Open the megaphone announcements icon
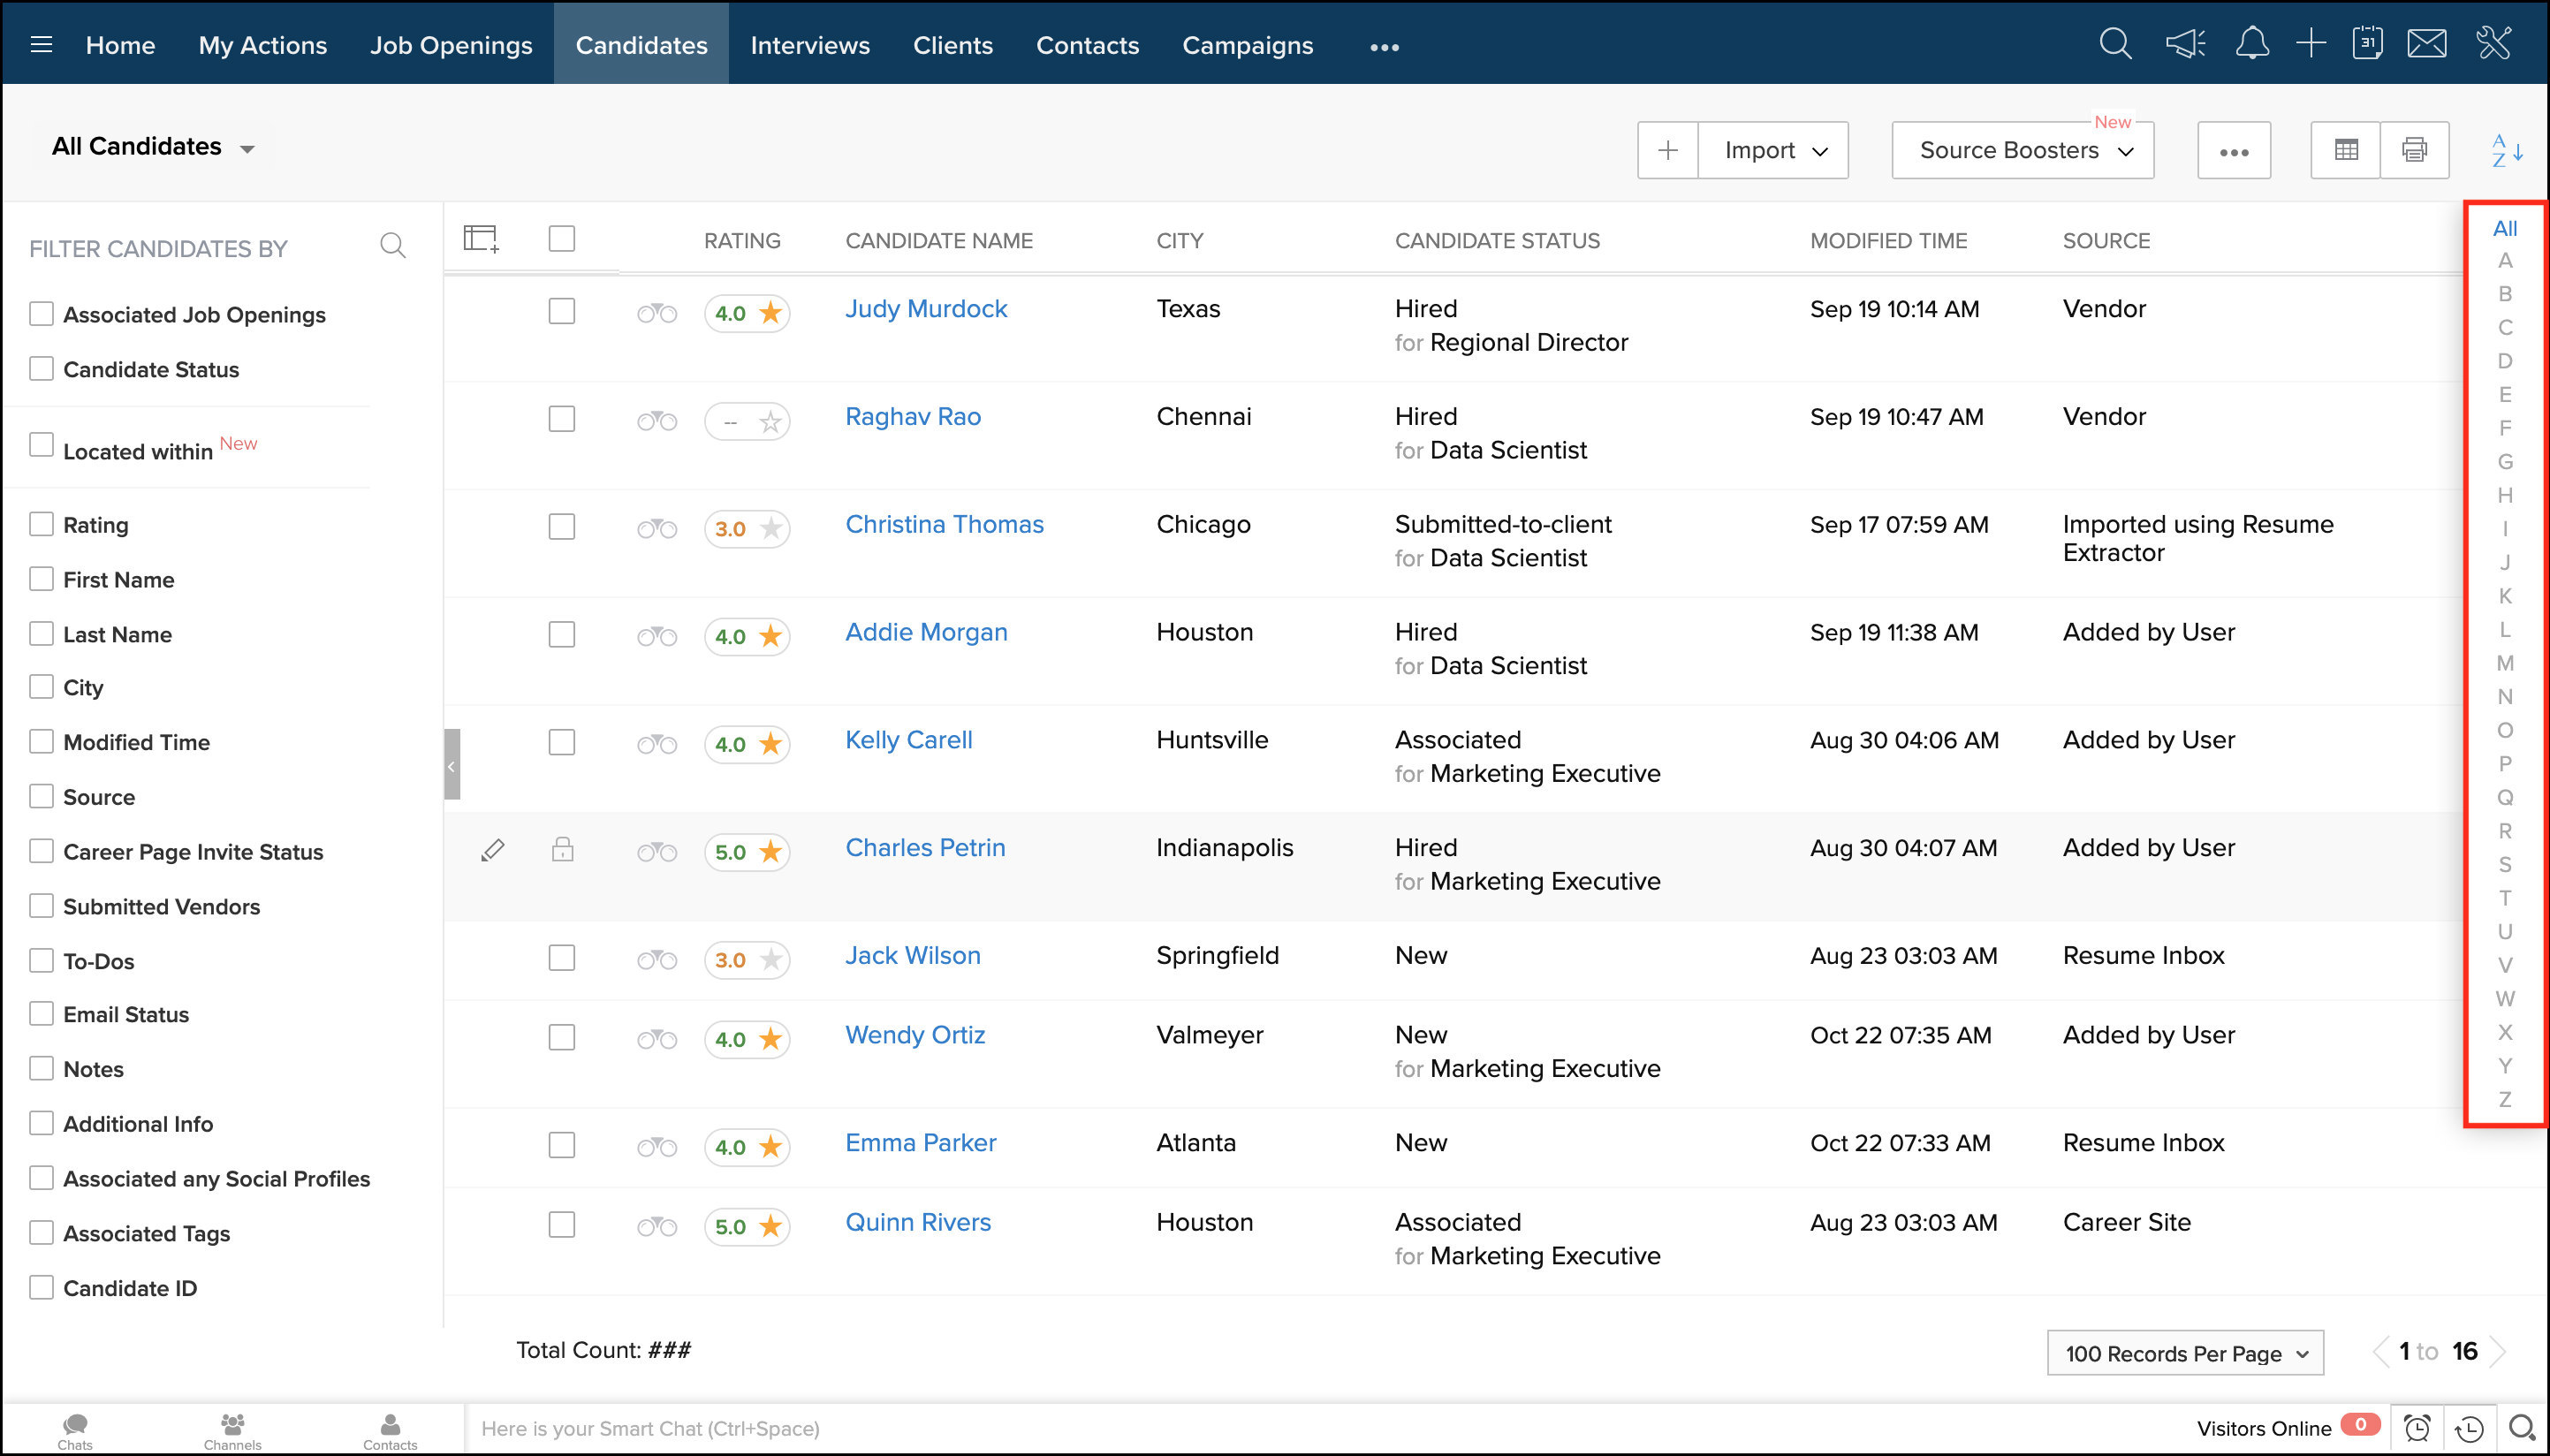2550x1456 pixels. coord(2184,44)
